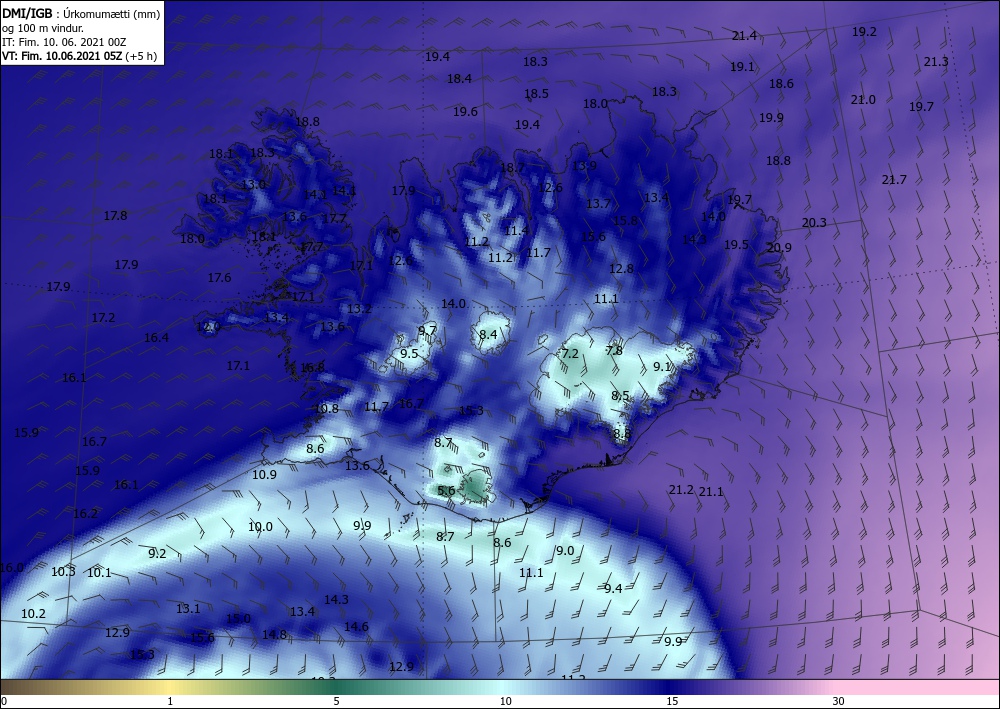This screenshot has height=709, width=1000.
Task: Click the VT: Fim. 10.06.2021 05Z valid-time line
Action: [79, 55]
